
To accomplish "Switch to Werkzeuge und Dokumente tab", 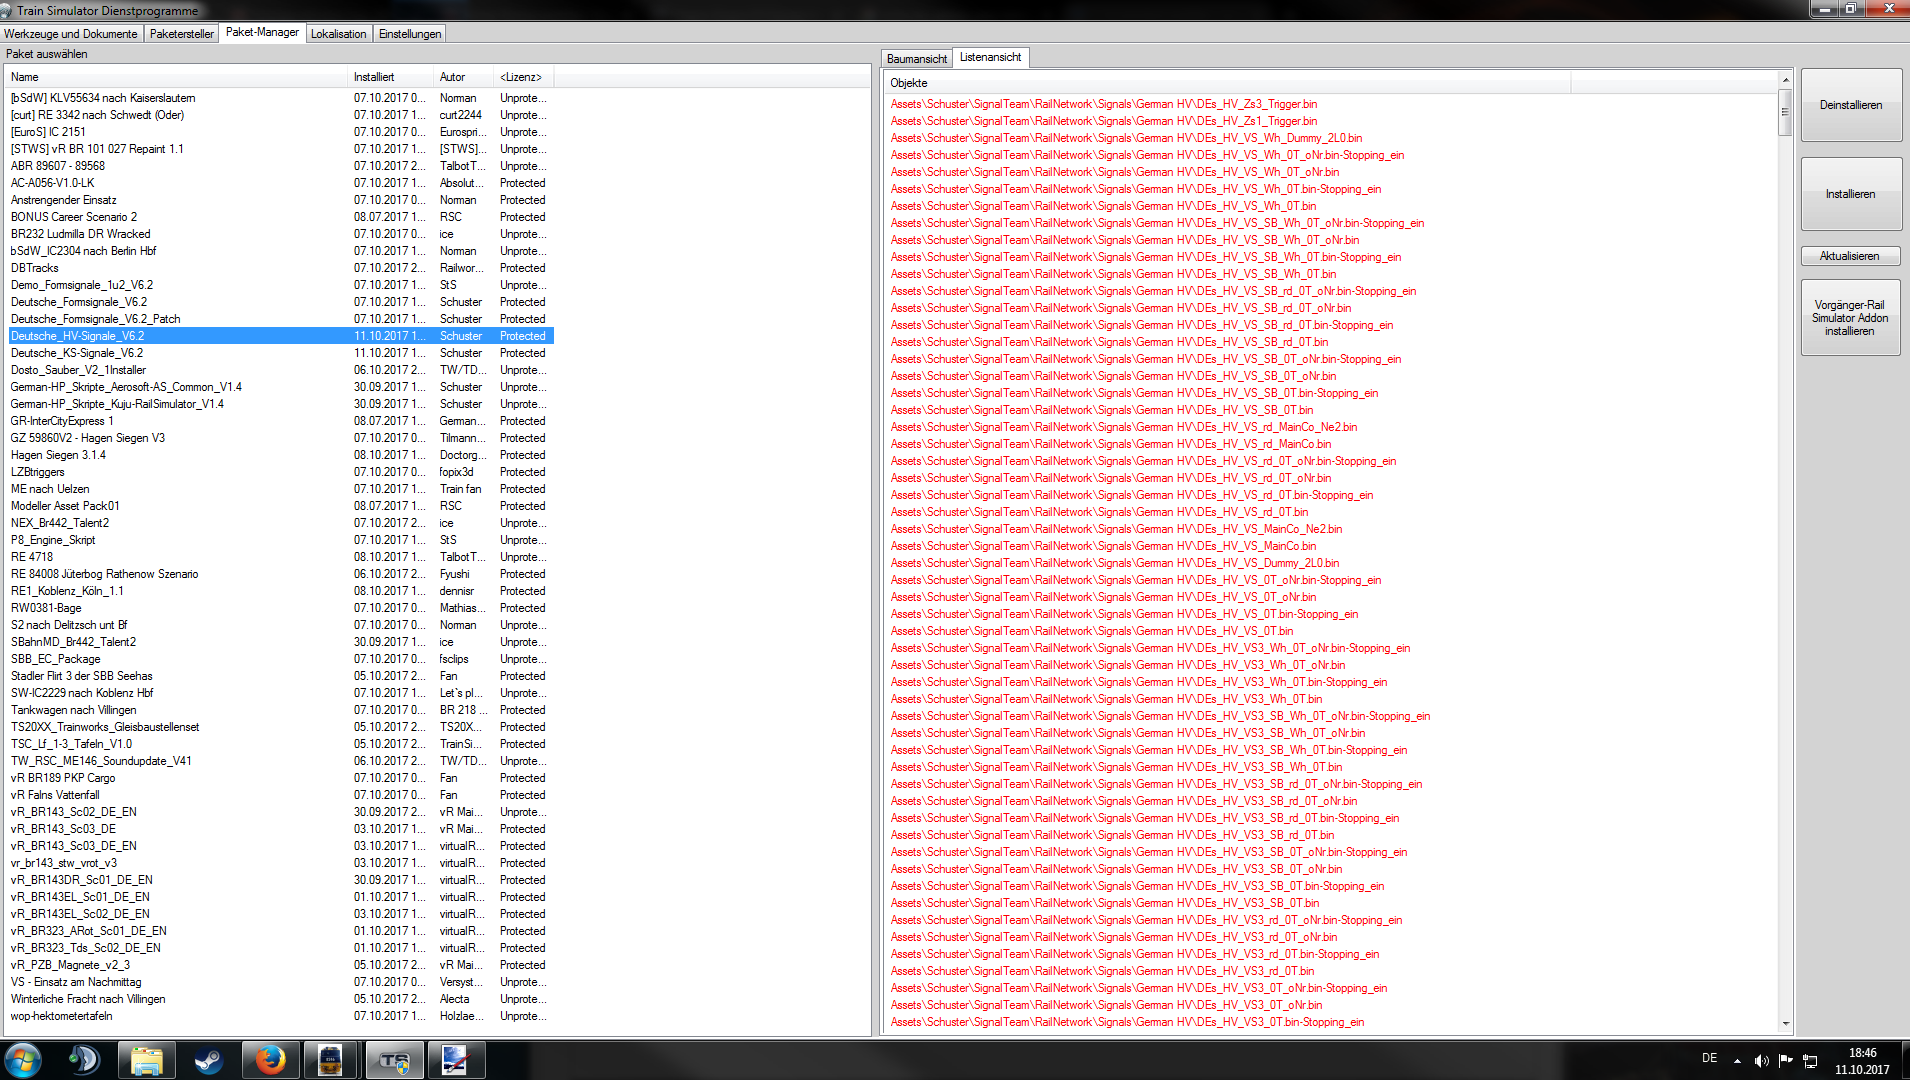I will tap(71, 34).
